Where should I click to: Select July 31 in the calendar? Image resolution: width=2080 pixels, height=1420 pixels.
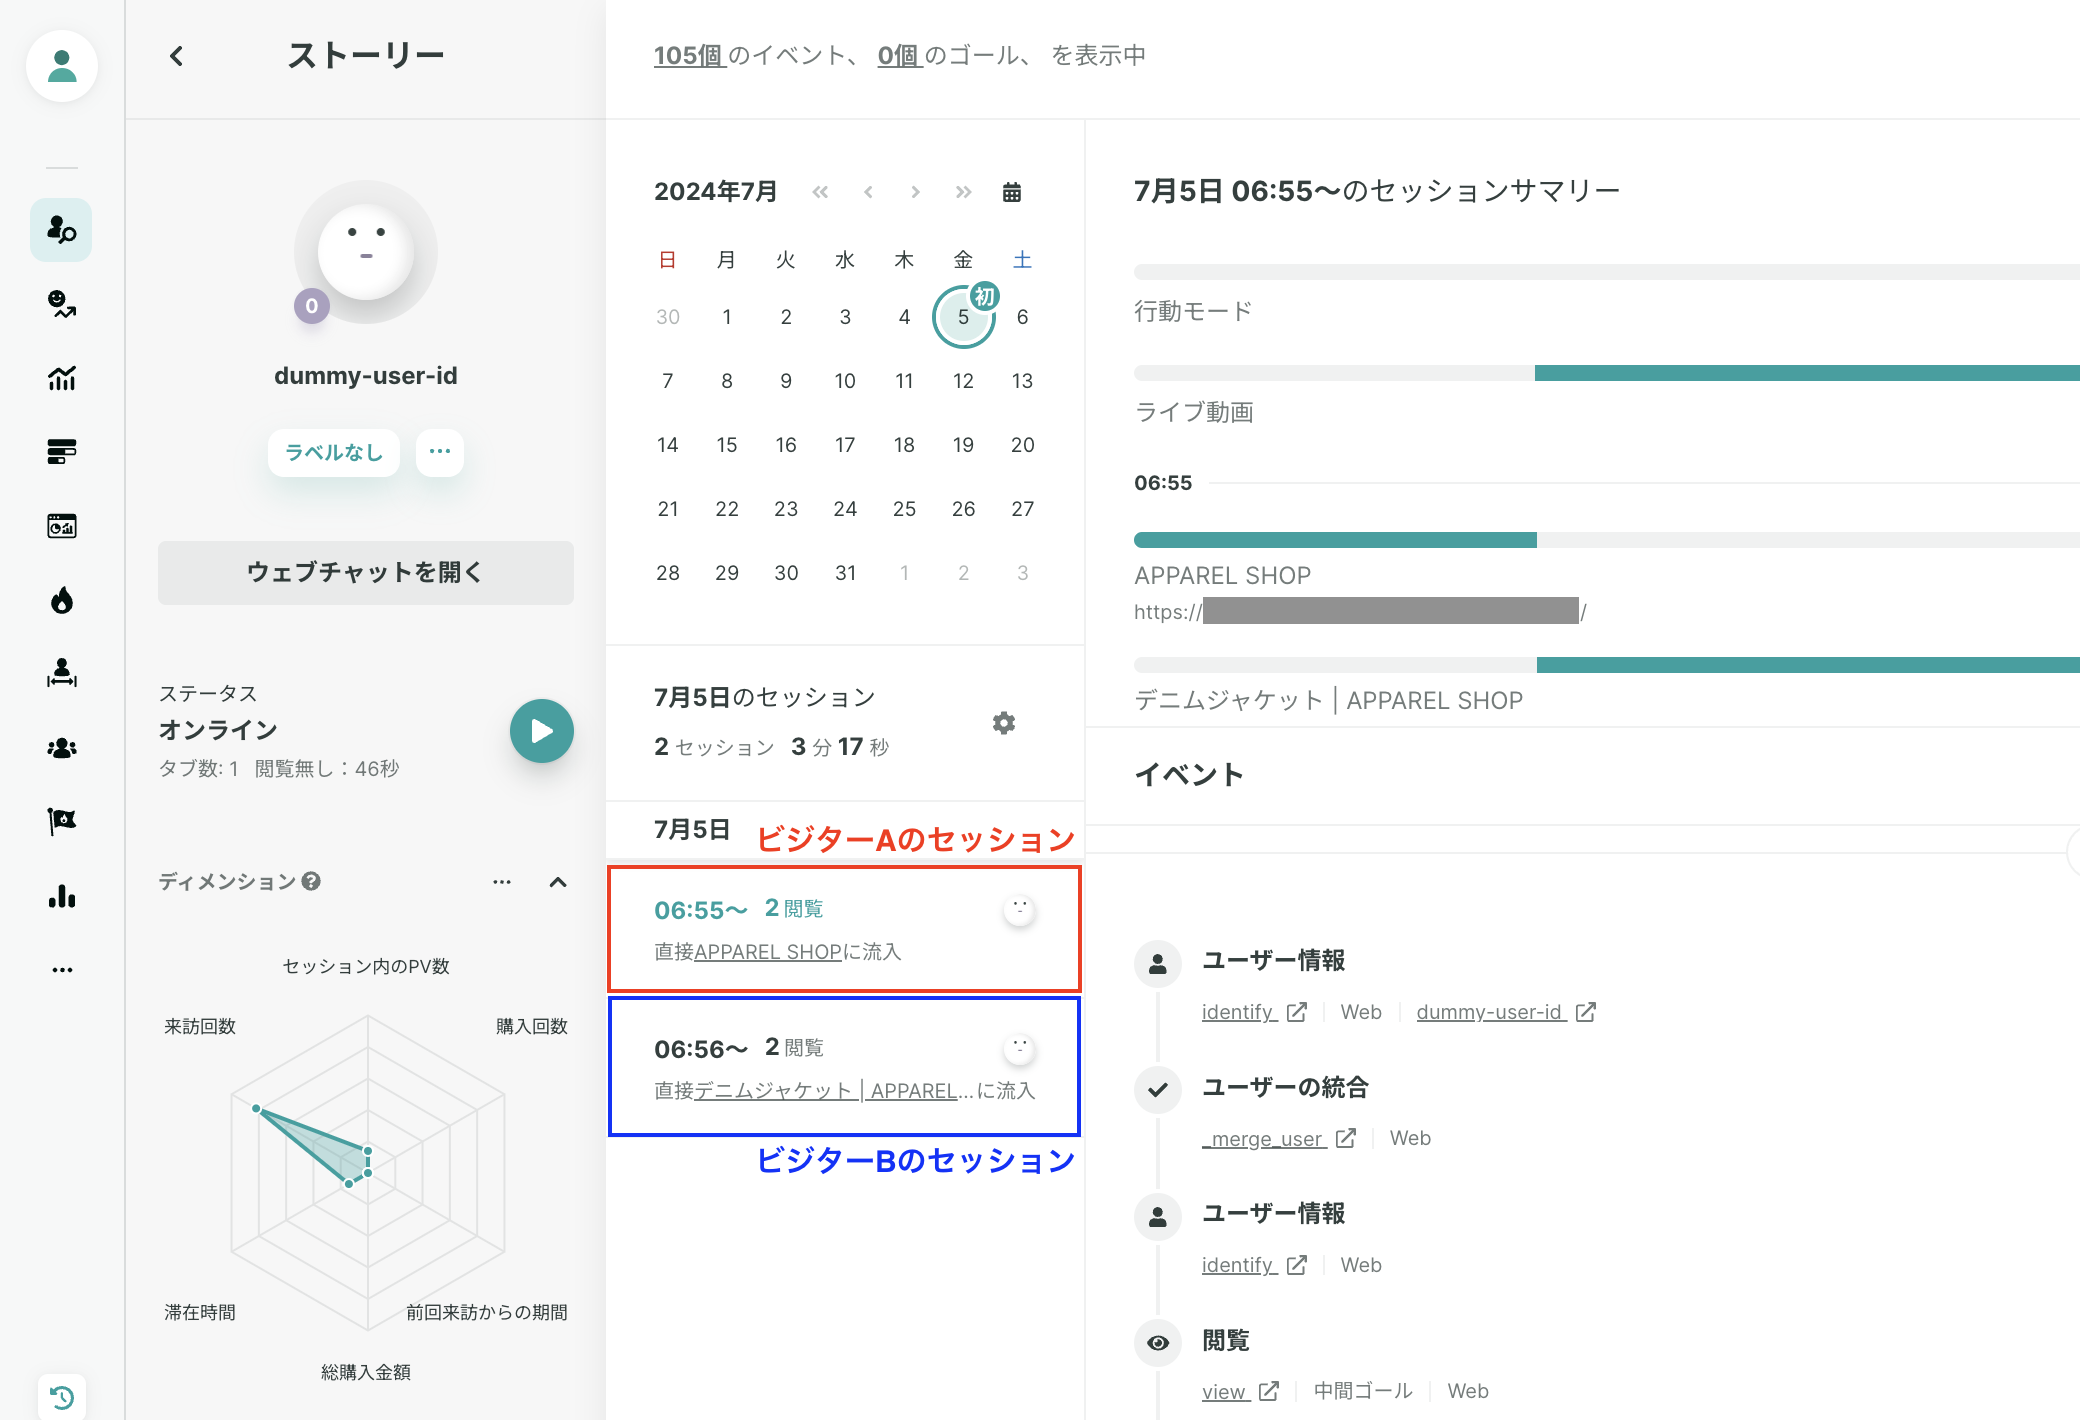[x=845, y=573]
